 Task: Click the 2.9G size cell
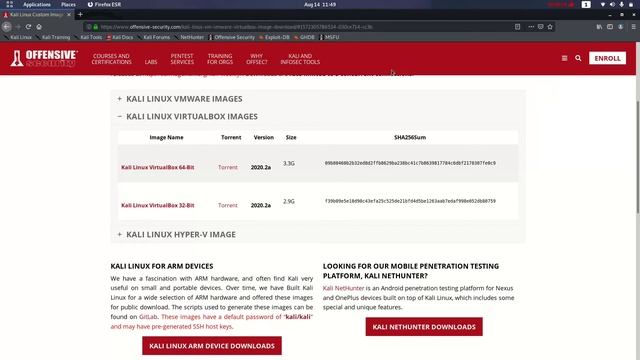[289, 201]
